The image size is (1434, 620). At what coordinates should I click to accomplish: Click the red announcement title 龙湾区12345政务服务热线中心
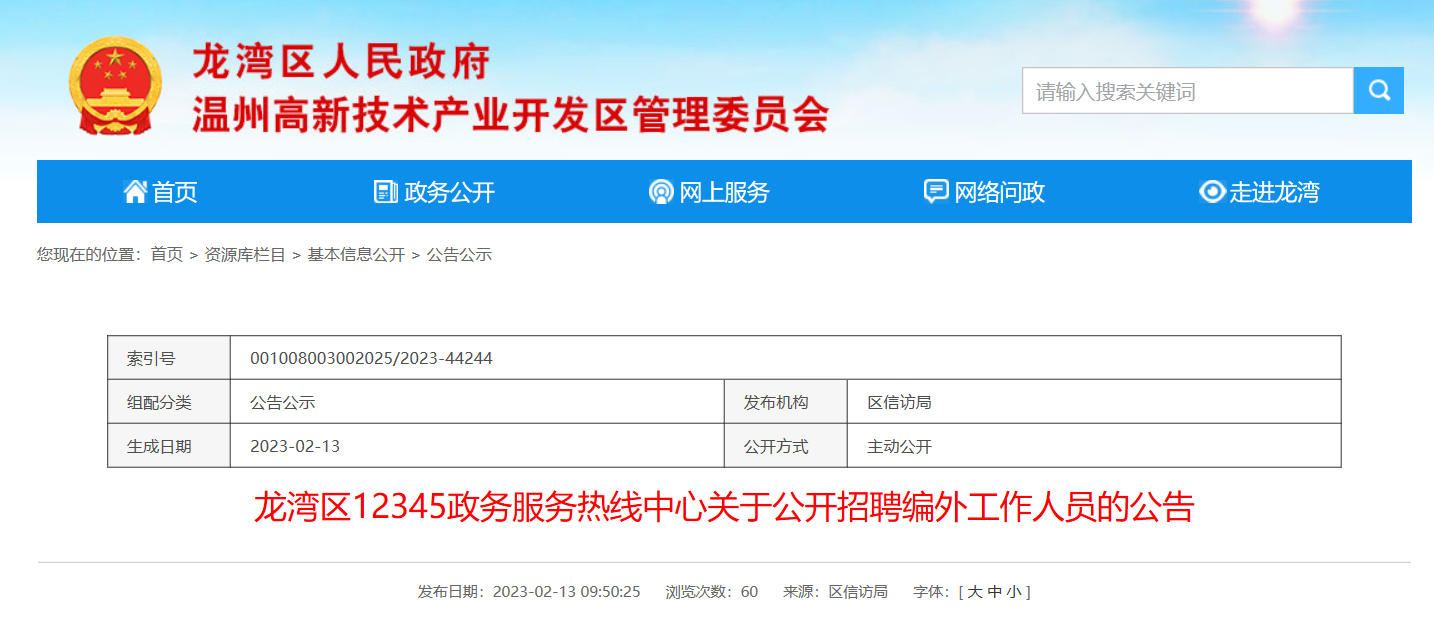[x=724, y=507]
